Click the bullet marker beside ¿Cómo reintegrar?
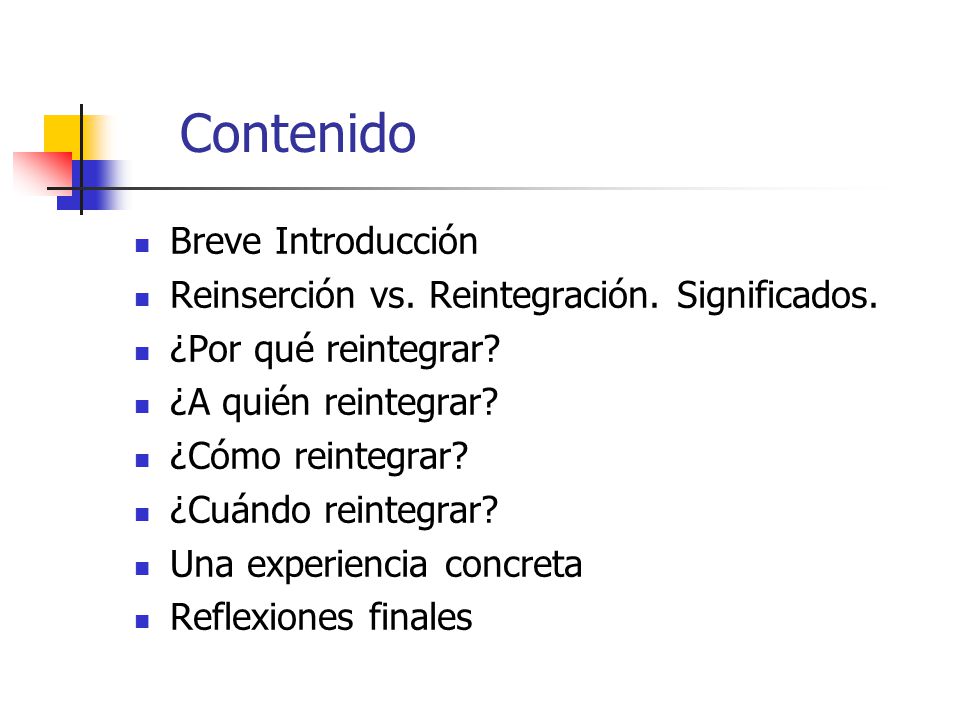Screen dimensions: 960x720 pyautogui.click(x=142, y=460)
